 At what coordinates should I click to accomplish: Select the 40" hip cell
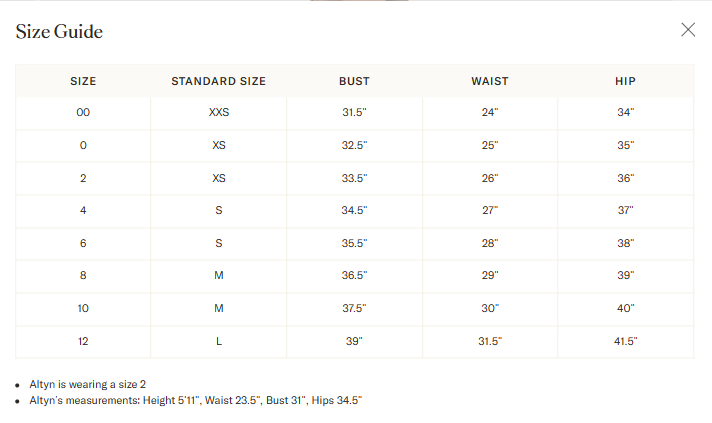click(x=626, y=309)
